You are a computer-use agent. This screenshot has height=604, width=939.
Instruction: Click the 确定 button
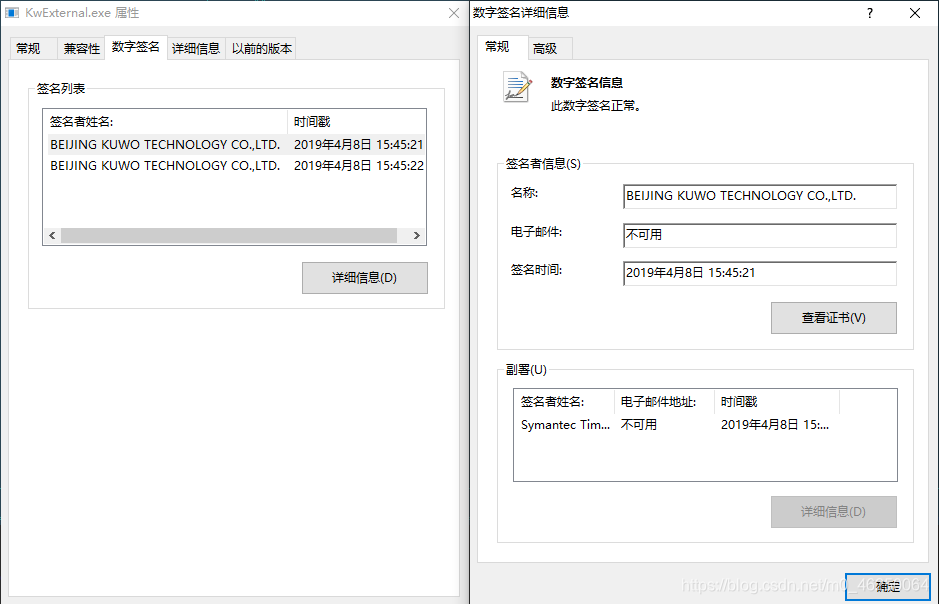point(886,587)
